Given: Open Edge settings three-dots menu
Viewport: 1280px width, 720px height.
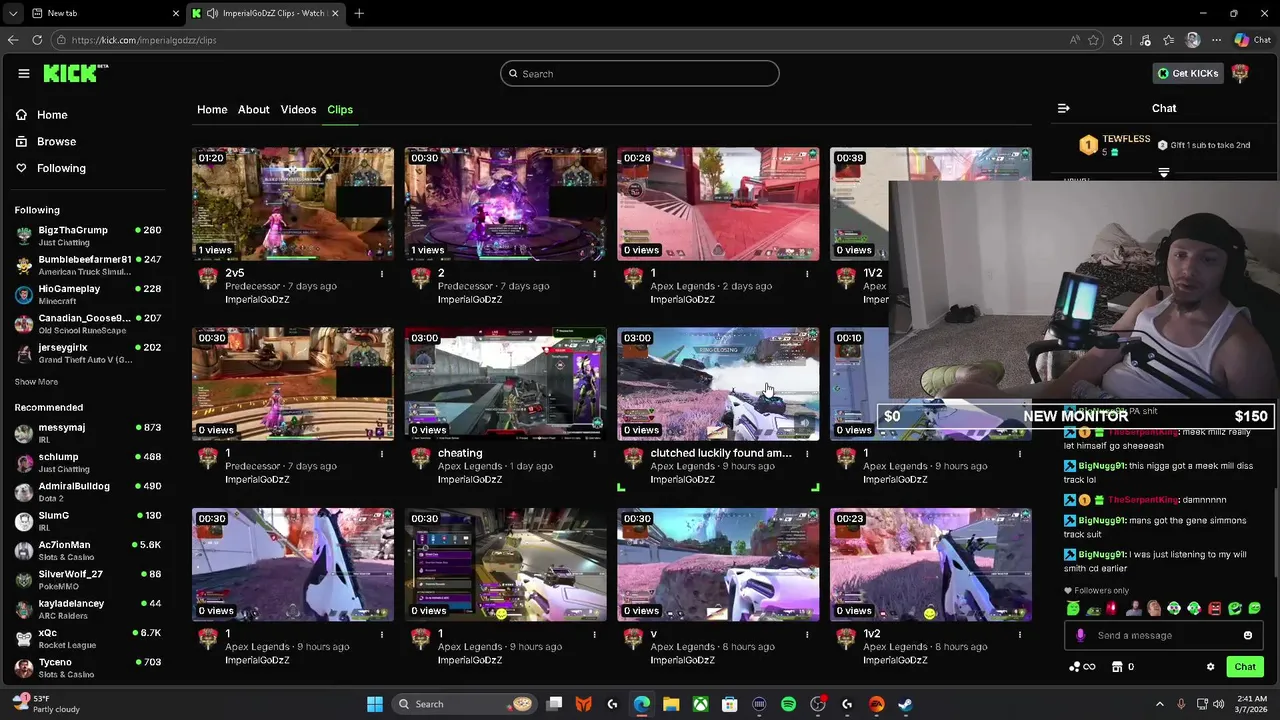Looking at the screenshot, I should 1216,40.
